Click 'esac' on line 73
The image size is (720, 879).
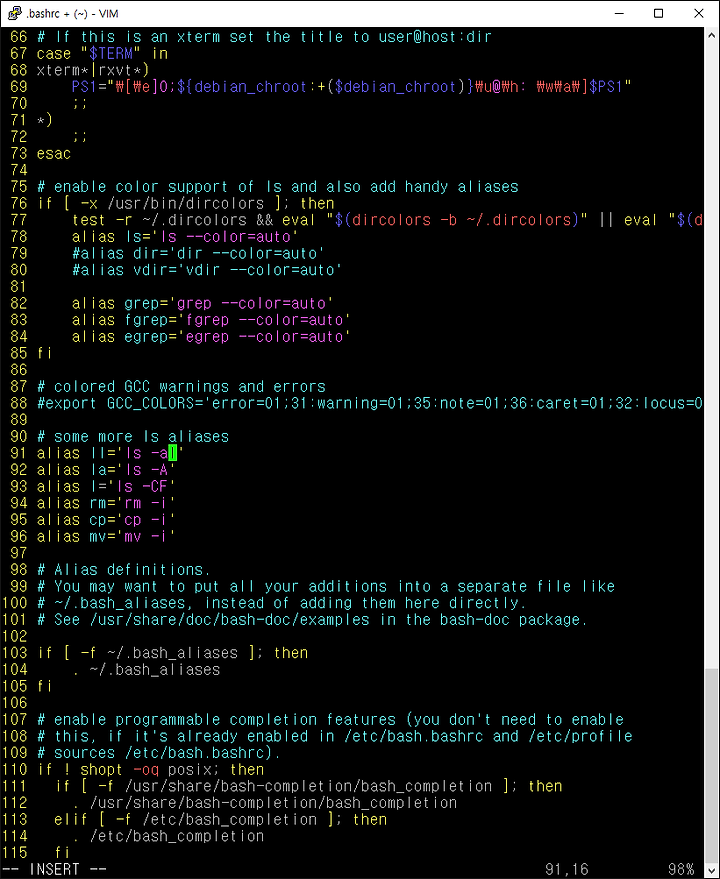tap(54, 154)
